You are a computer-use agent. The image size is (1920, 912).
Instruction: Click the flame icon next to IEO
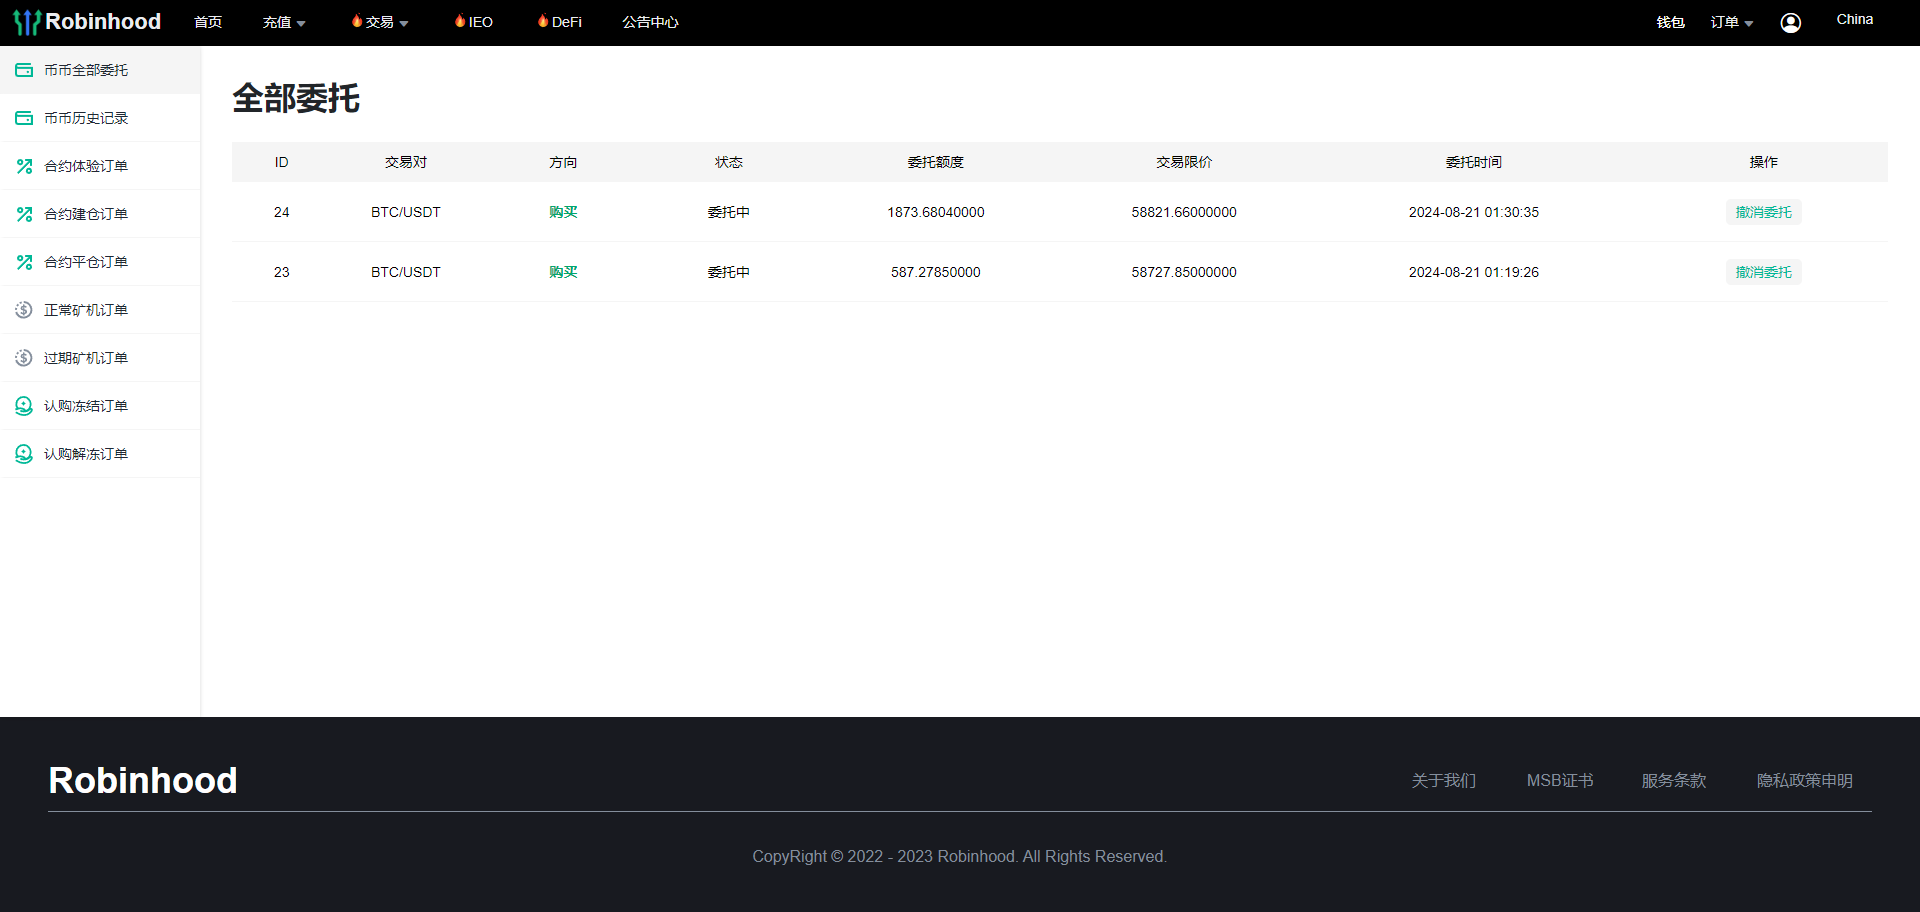[x=460, y=21]
